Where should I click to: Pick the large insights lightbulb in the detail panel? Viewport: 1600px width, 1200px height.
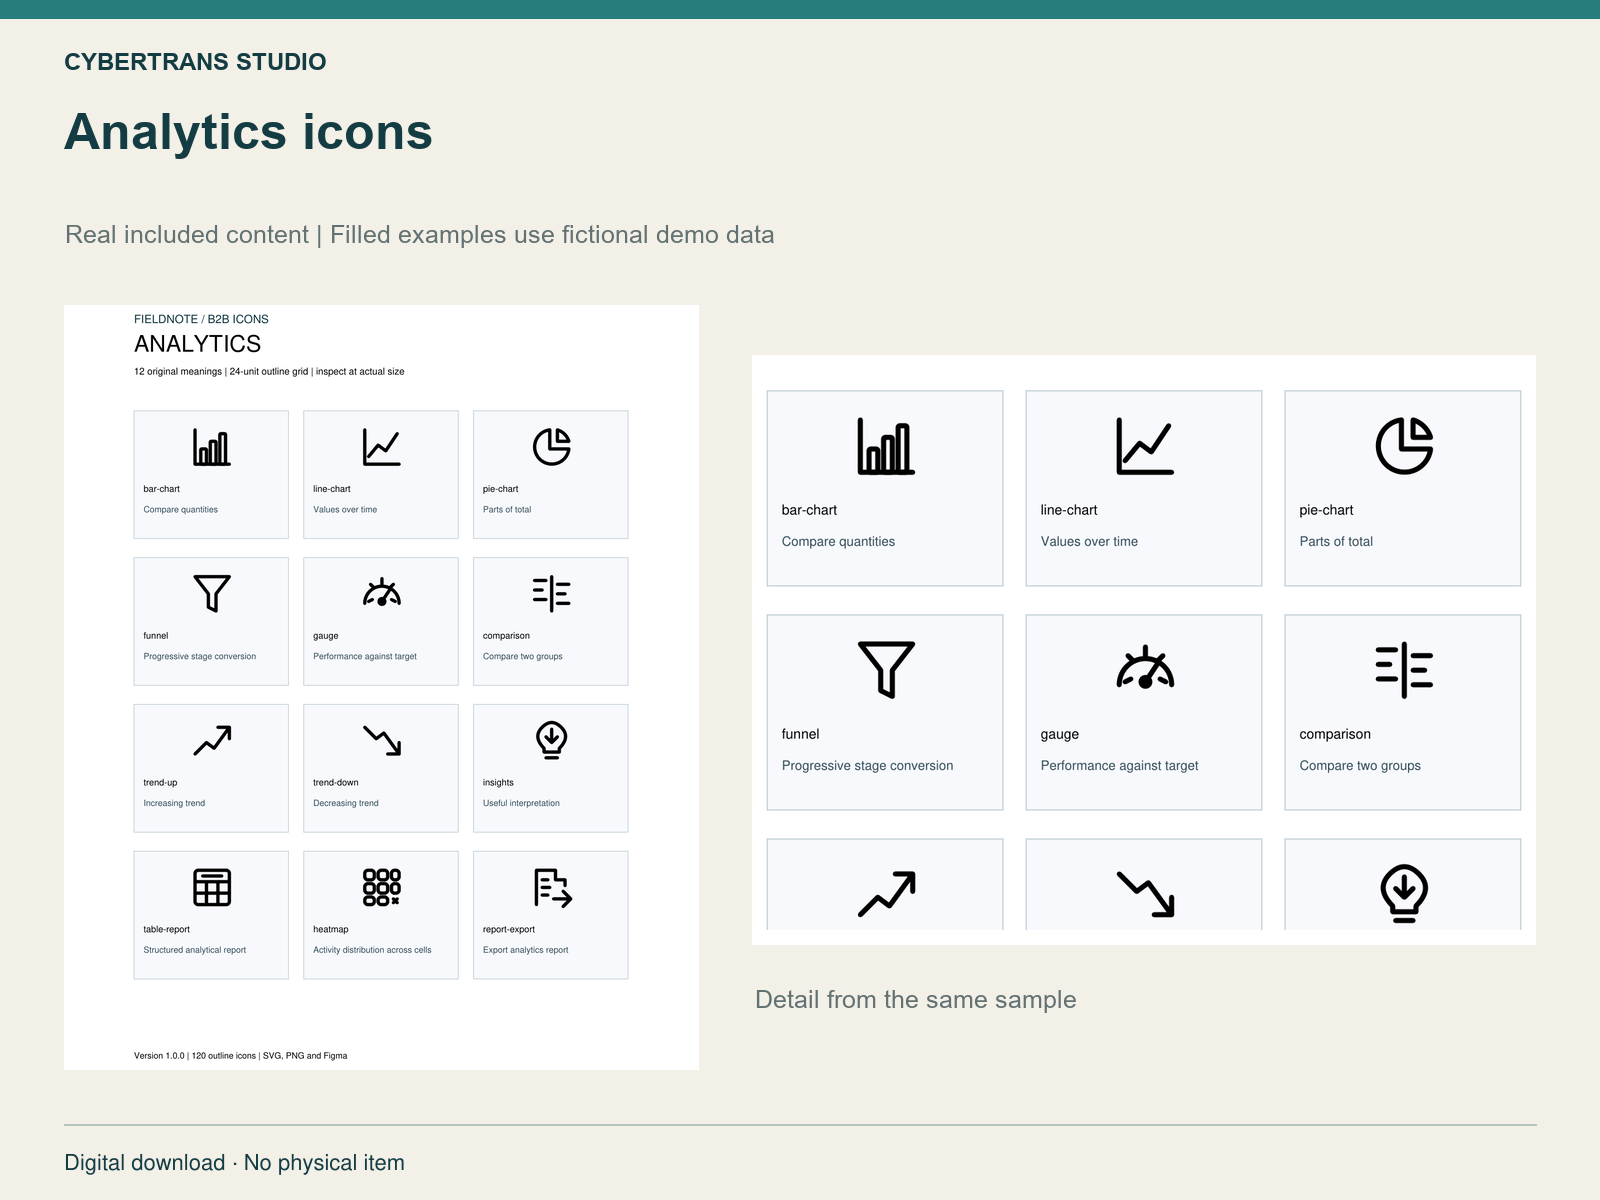pos(1404,893)
